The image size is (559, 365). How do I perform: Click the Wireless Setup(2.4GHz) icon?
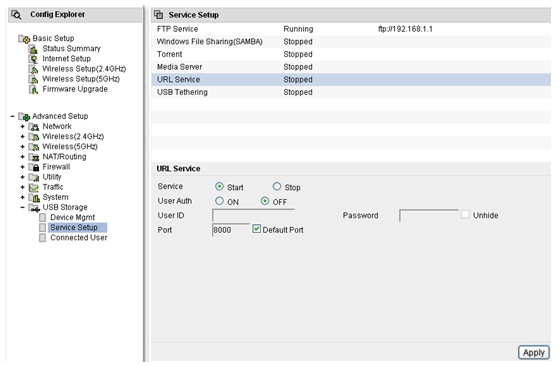coord(33,69)
